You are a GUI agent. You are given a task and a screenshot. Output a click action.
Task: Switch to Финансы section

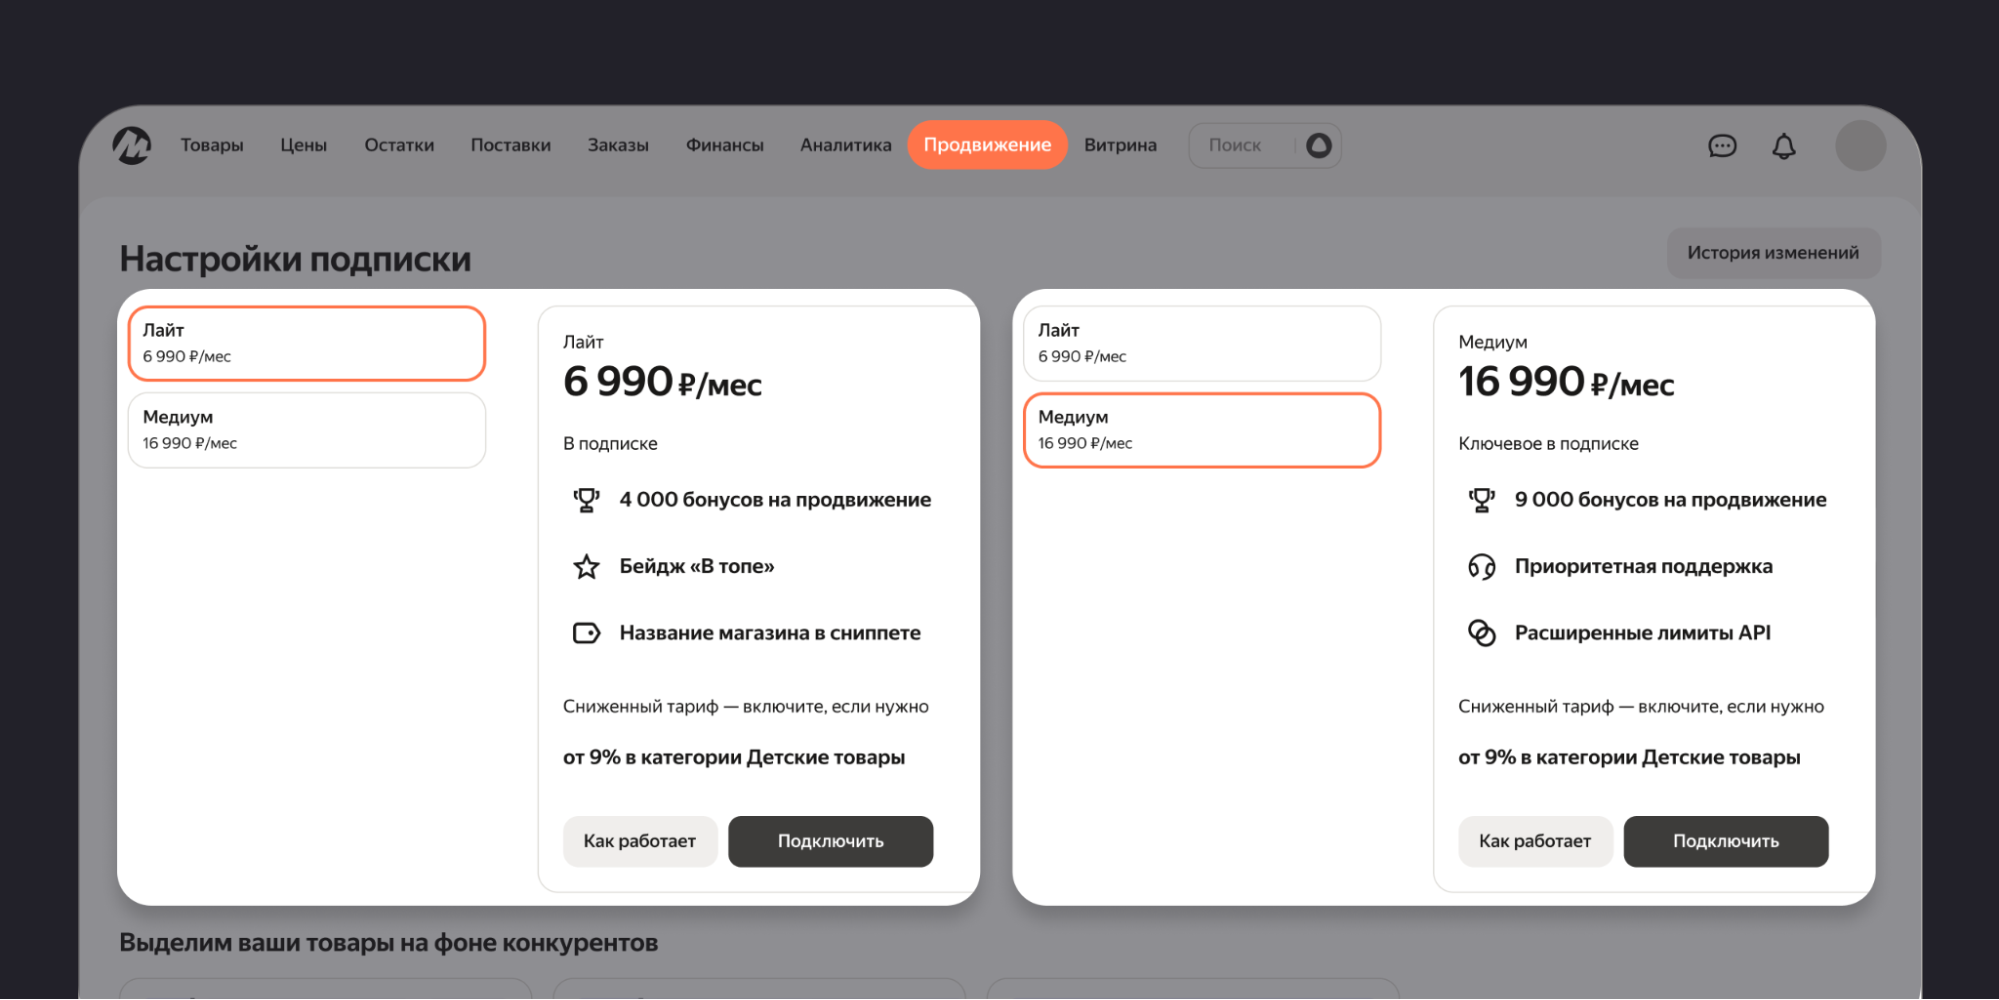[x=724, y=145]
